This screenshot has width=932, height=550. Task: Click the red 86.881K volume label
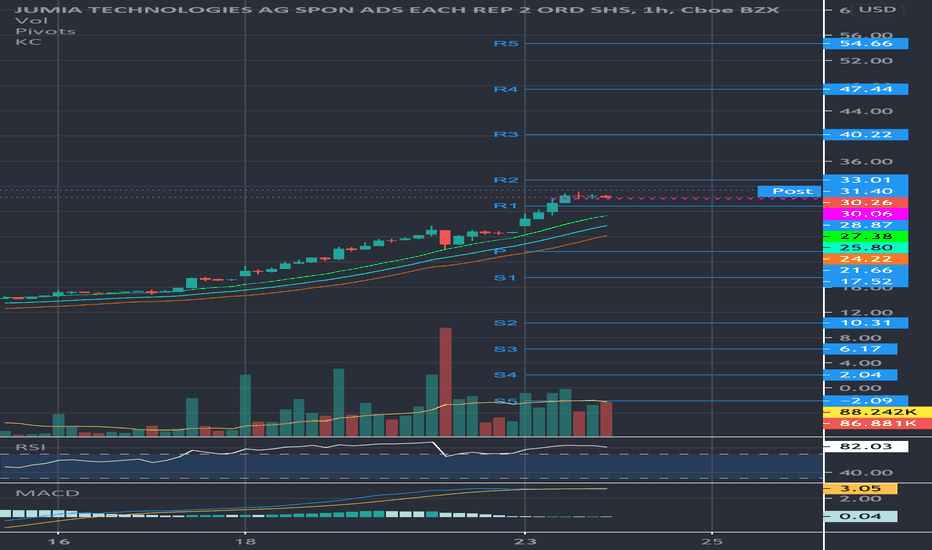[x=877, y=423]
